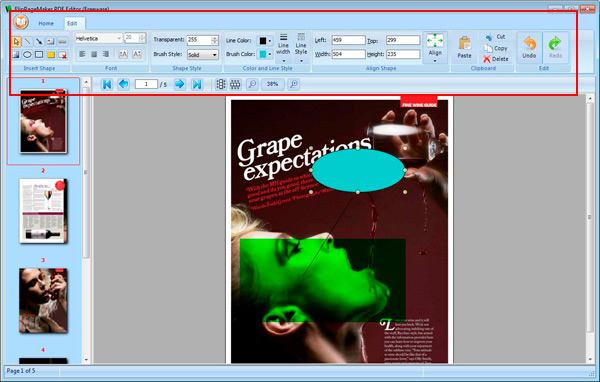Increase font size with the larger A icon
Screen dimensions: 600x382
pos(123,54)
